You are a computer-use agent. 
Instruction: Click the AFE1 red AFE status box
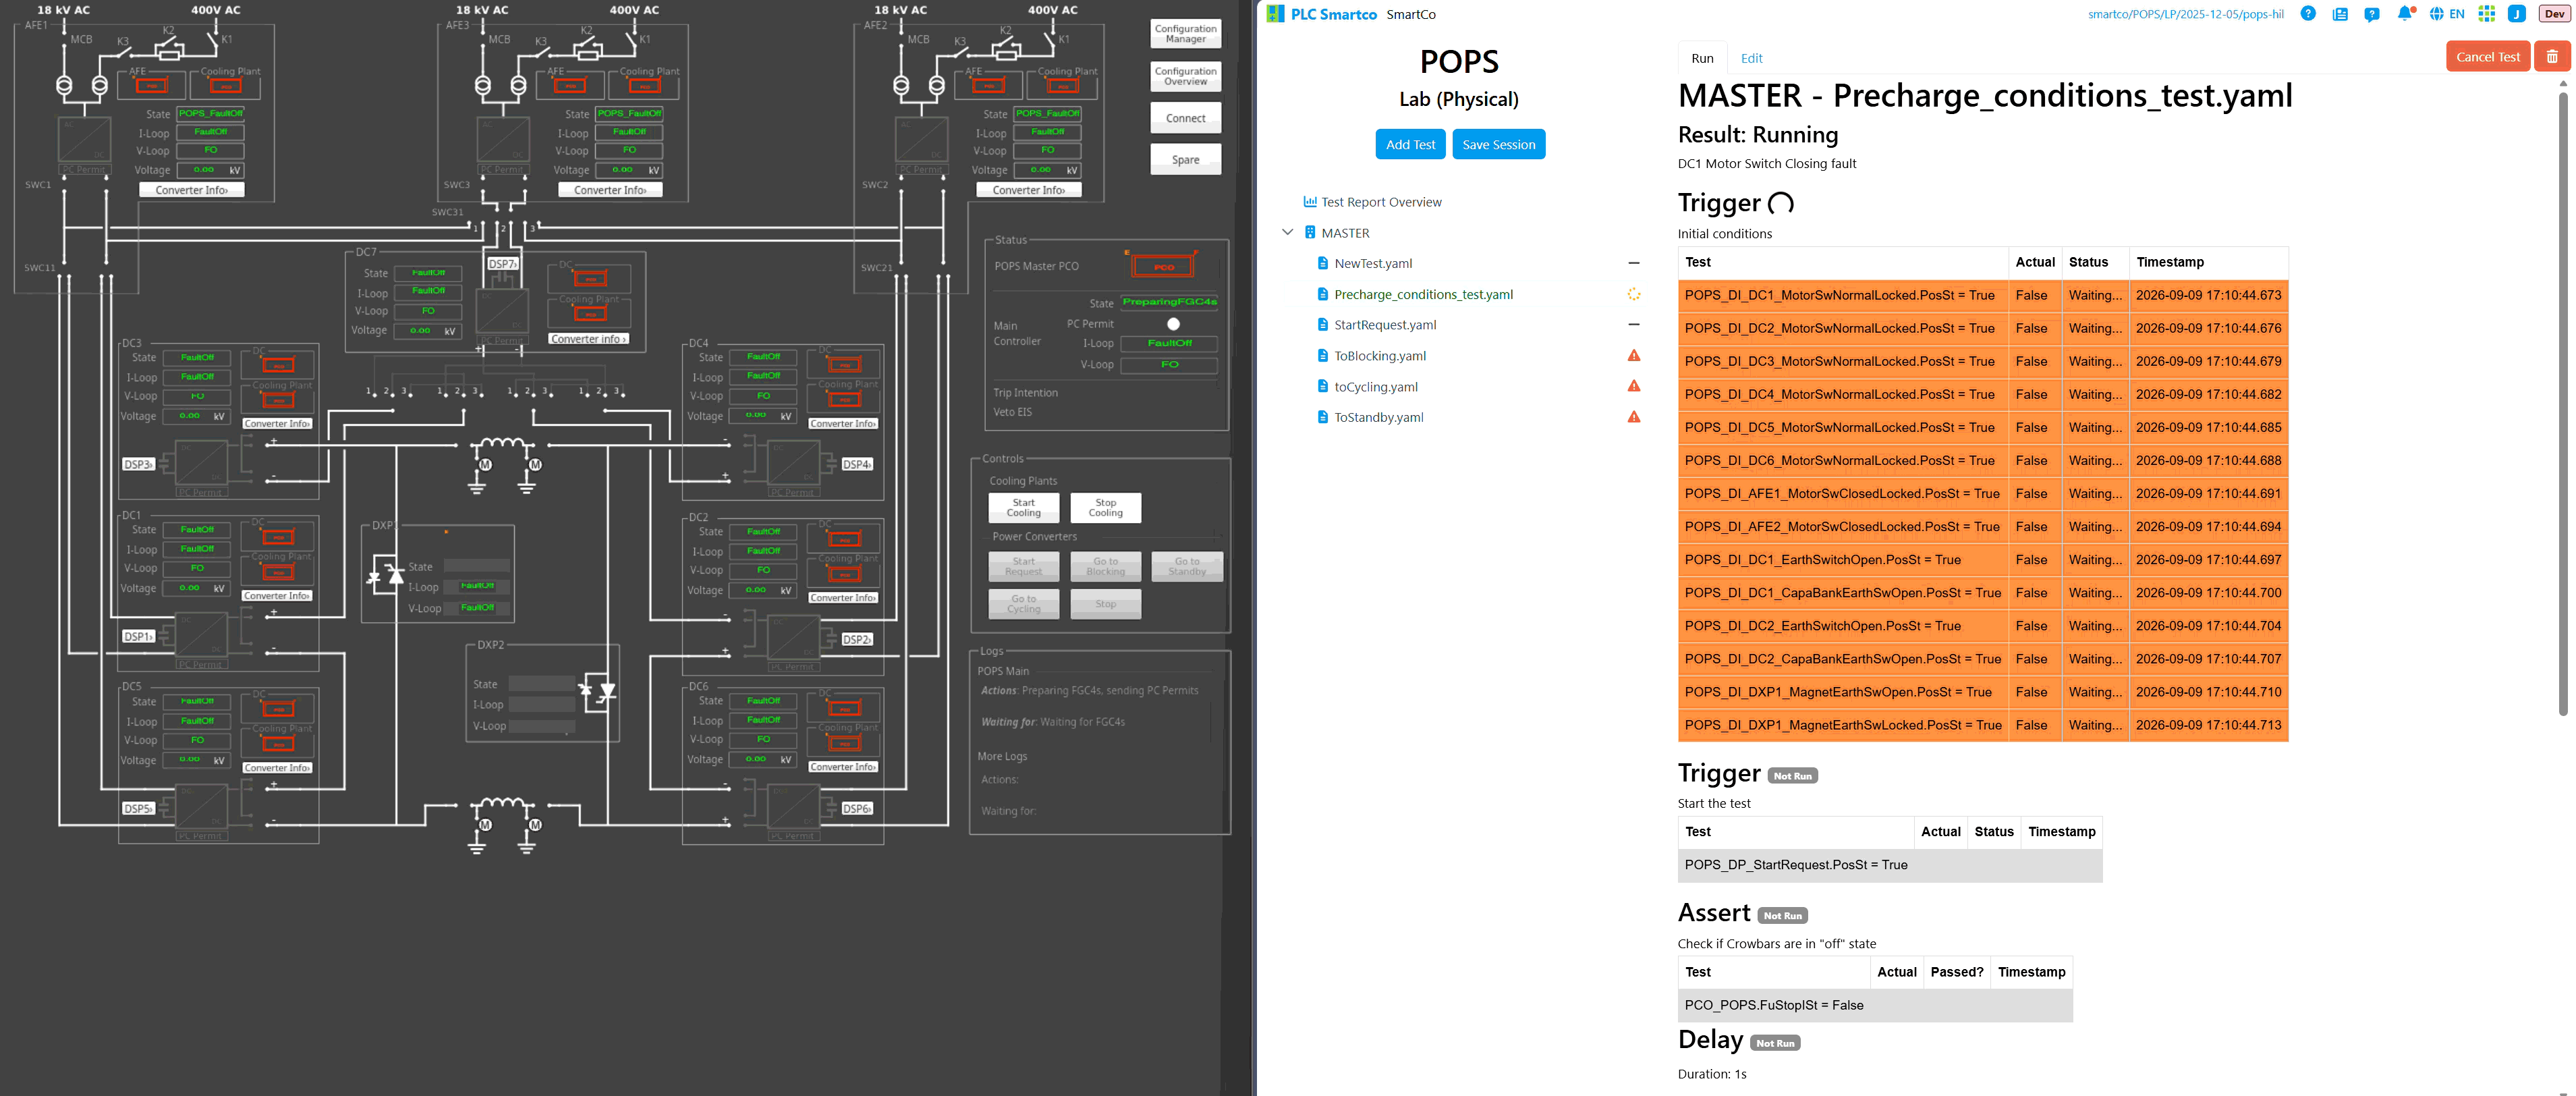(x=151, y=86)
